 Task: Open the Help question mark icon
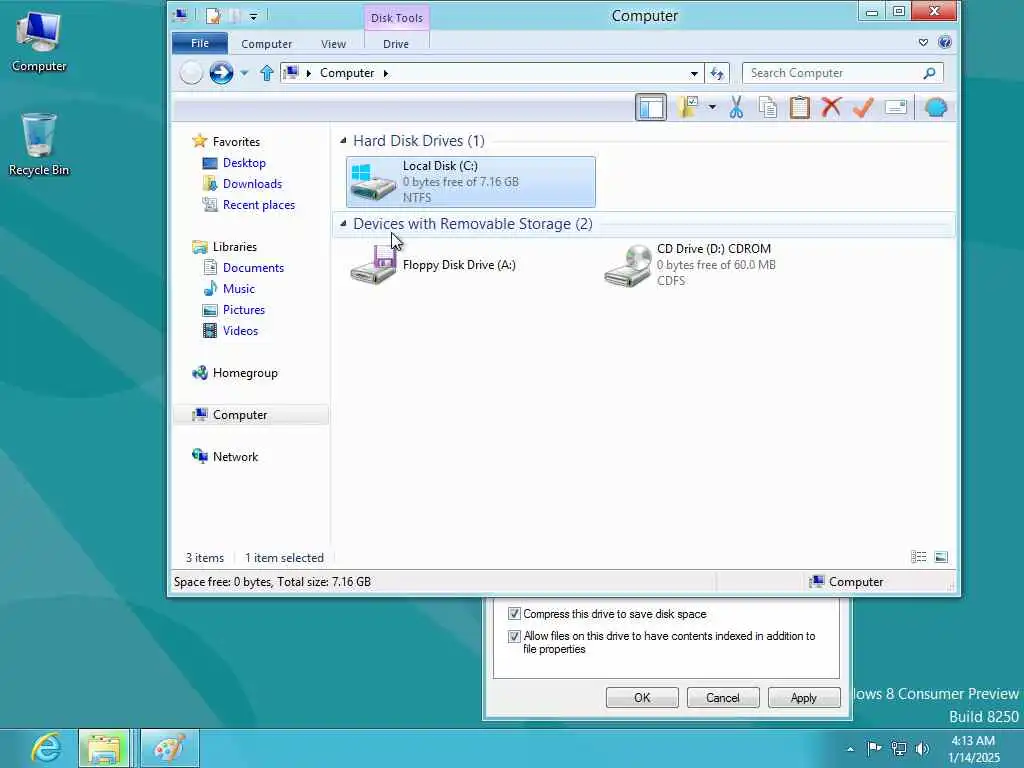pos(944,42)
